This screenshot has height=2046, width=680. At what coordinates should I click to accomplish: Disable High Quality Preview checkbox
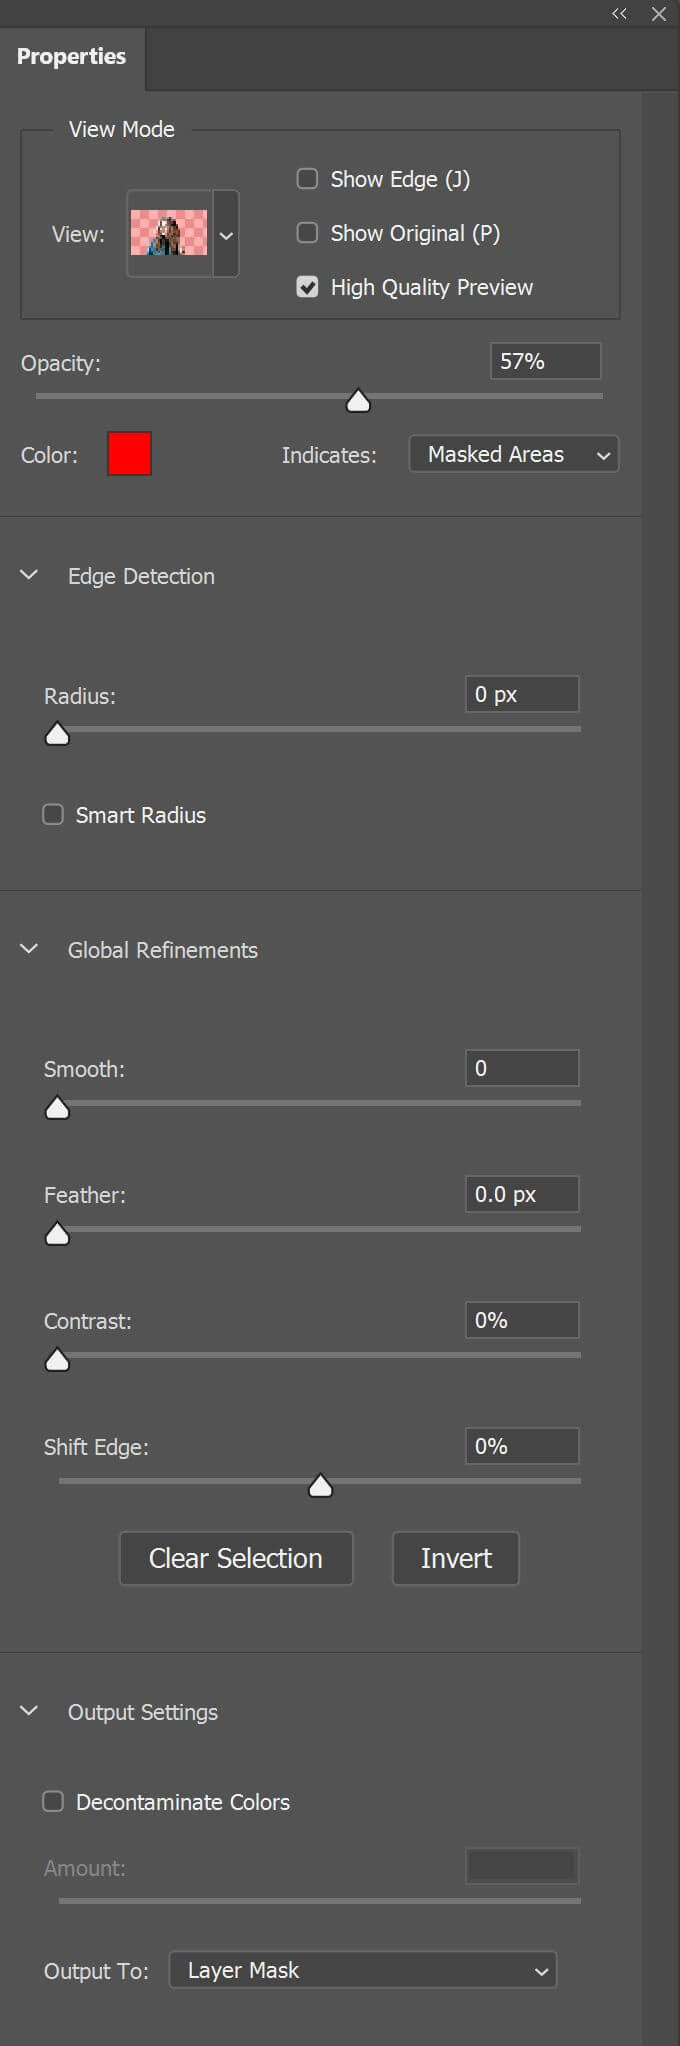tap(308, 287)
